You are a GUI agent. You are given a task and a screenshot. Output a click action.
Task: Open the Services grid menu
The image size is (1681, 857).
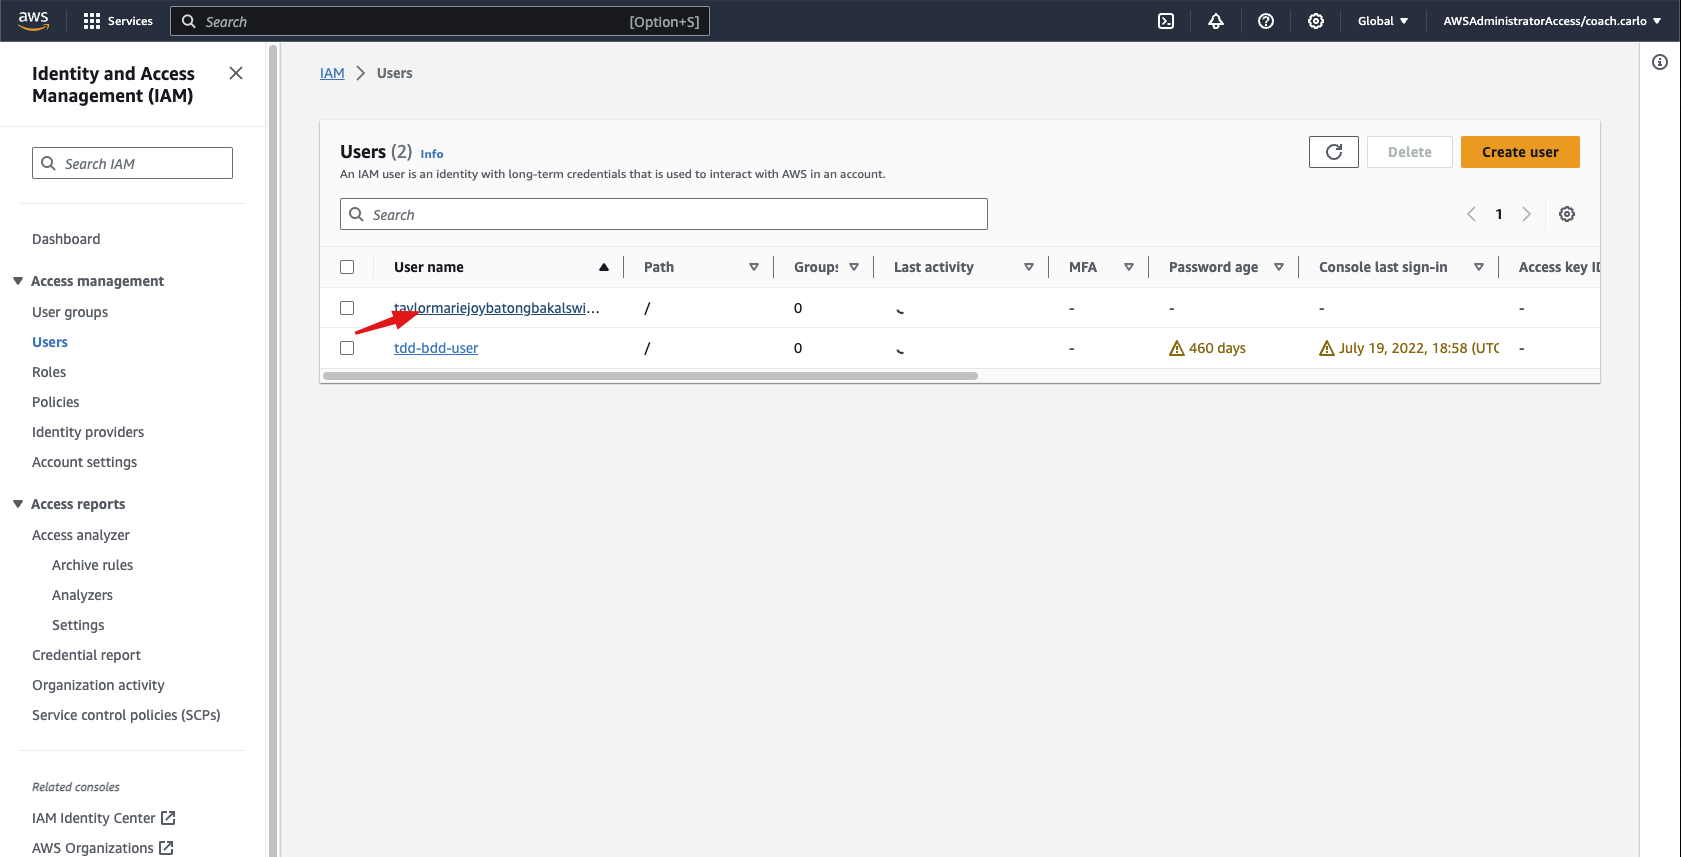coord(118,21)
